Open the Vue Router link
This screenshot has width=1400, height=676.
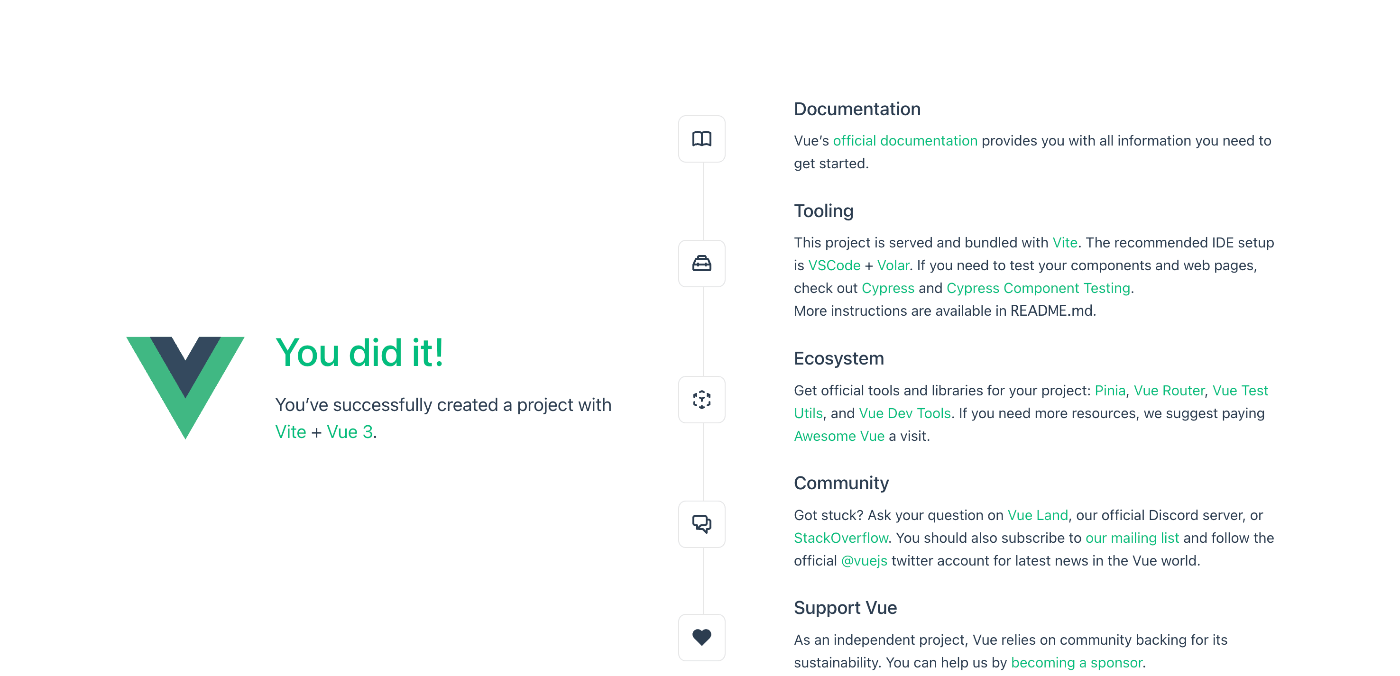(1169, 391)
